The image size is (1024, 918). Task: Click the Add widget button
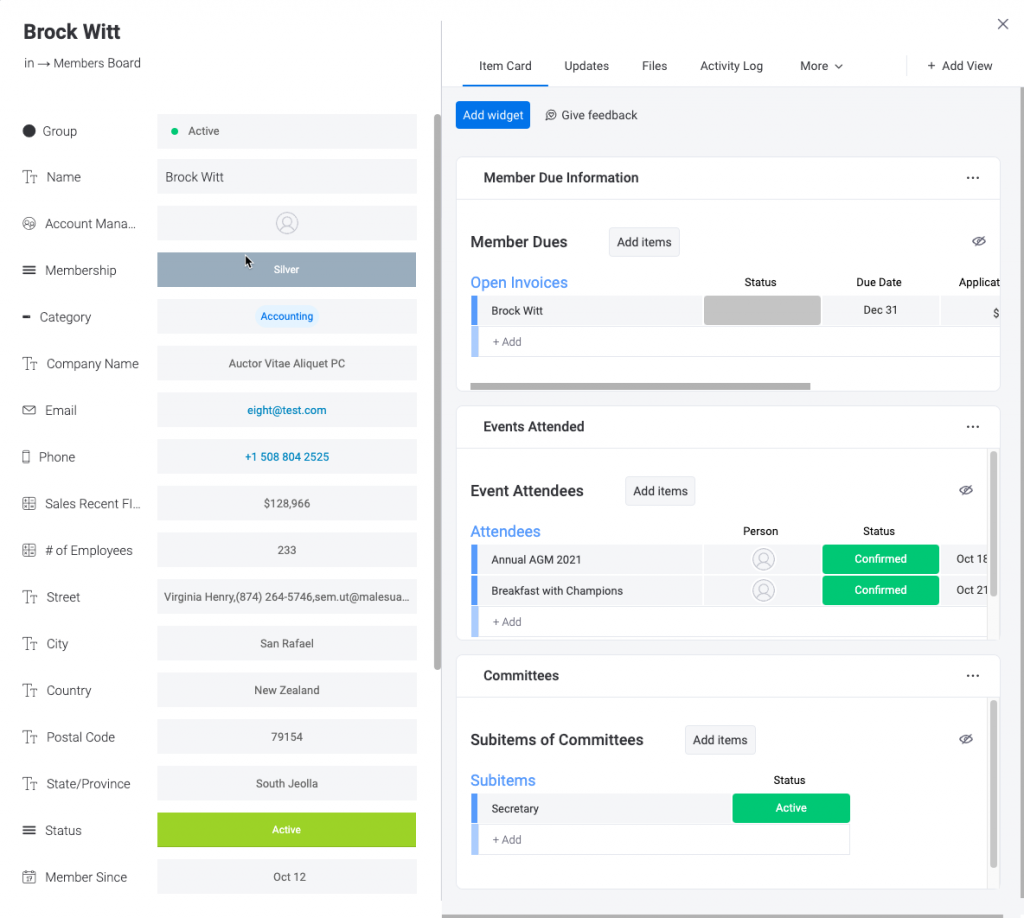click(x=493, y=115)
